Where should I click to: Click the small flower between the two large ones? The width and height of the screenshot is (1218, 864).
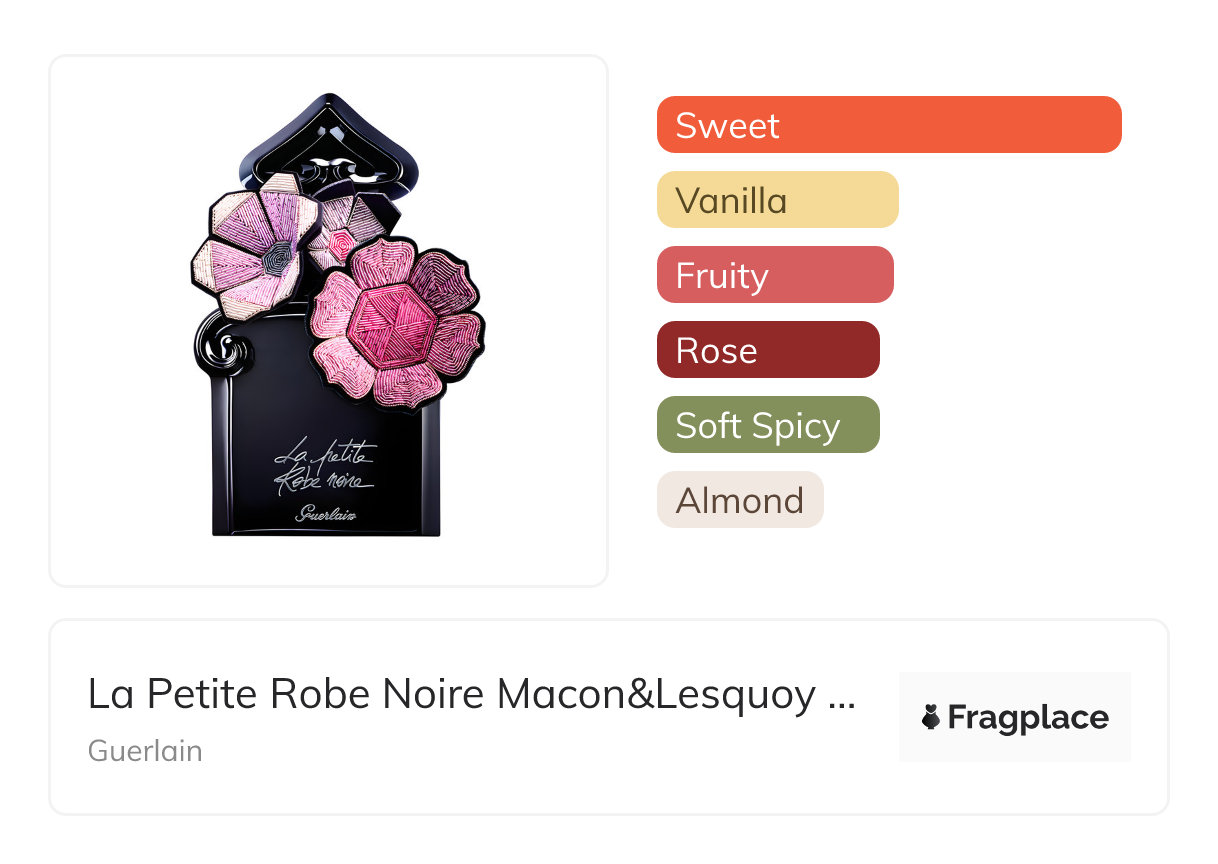tap(339, 230)
